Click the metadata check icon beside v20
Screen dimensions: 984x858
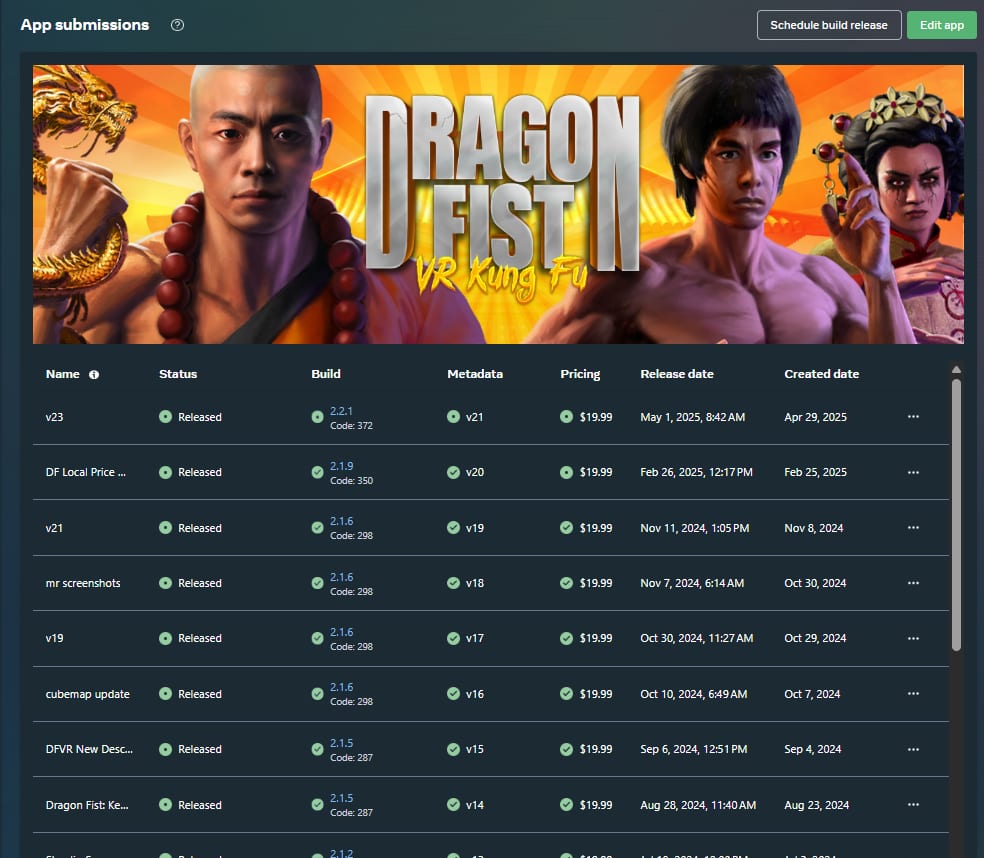(x=453, y=472)
